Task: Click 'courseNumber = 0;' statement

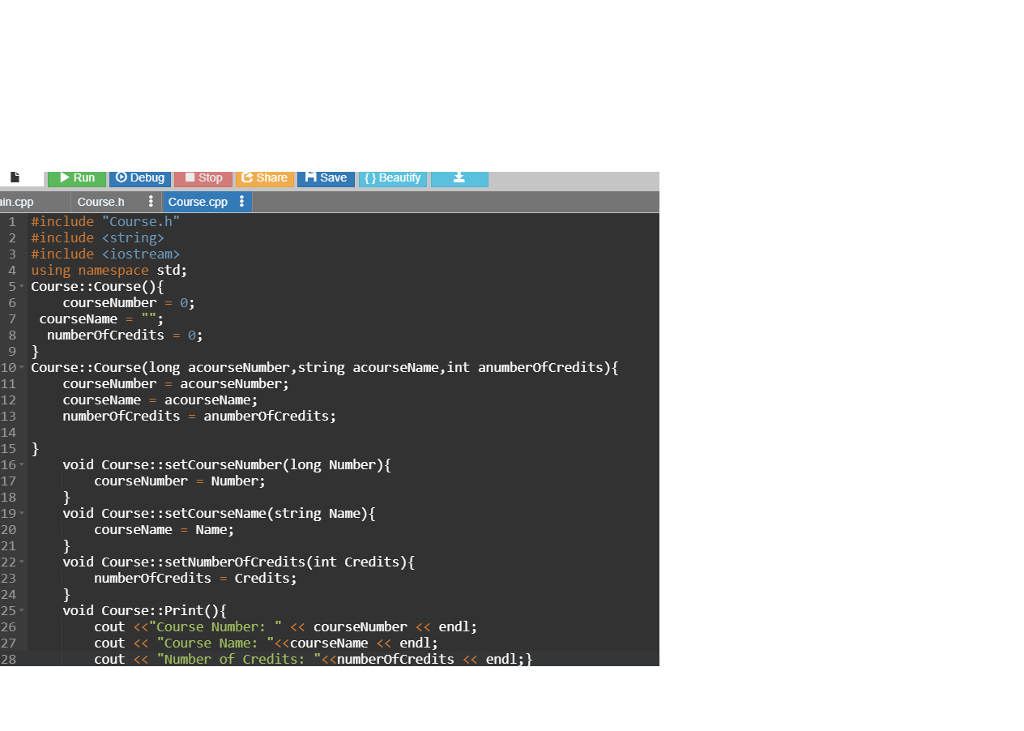Action: click(x=129, y=302)
